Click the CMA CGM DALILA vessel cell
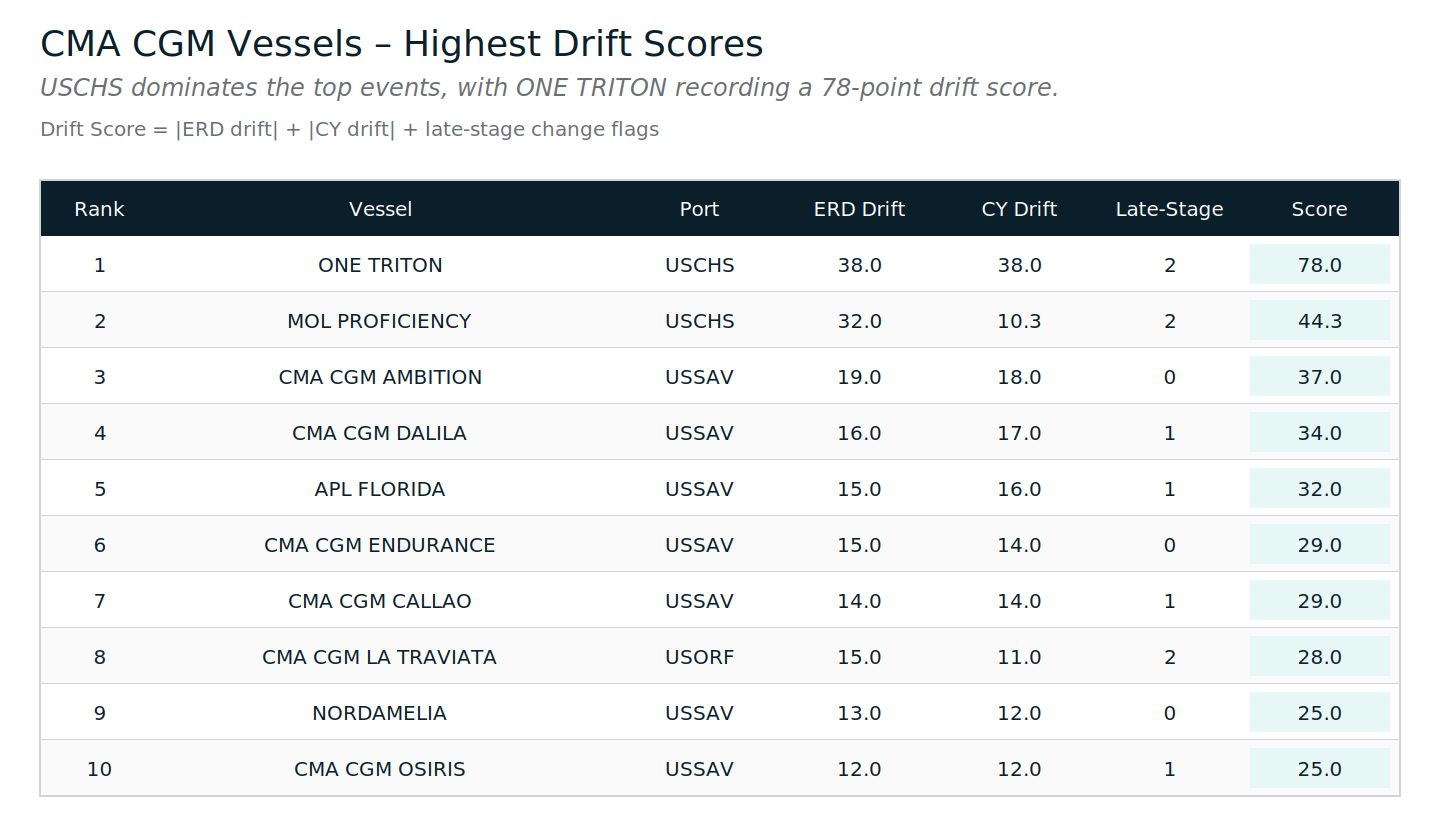Screen dimensions: 1440x840 coord(379,433)
